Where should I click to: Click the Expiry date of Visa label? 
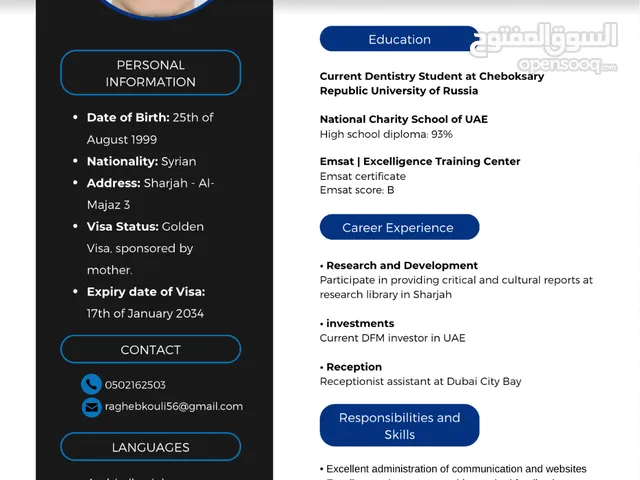[145, 292]
